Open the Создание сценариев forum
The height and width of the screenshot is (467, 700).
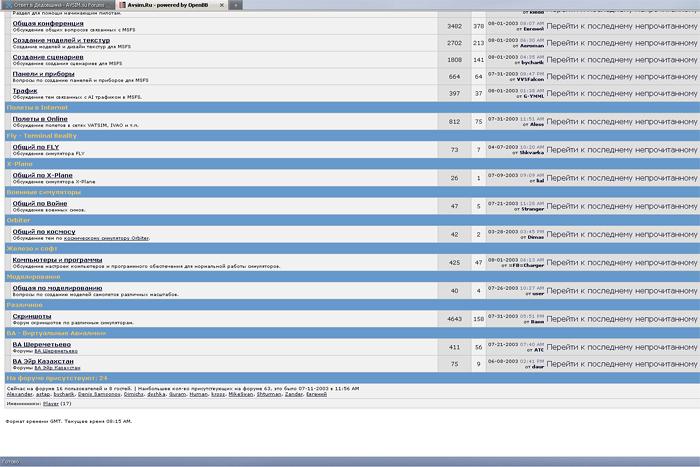pyautogui.click(x=48, y=57)
